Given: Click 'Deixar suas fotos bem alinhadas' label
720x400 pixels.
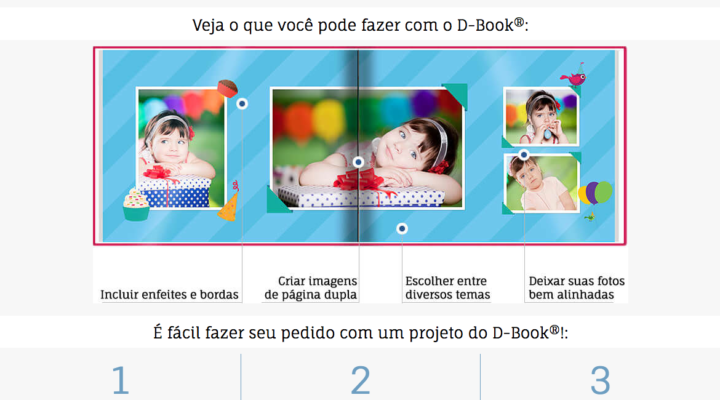Looking at the screenshot, I should (x=576, y=288).
